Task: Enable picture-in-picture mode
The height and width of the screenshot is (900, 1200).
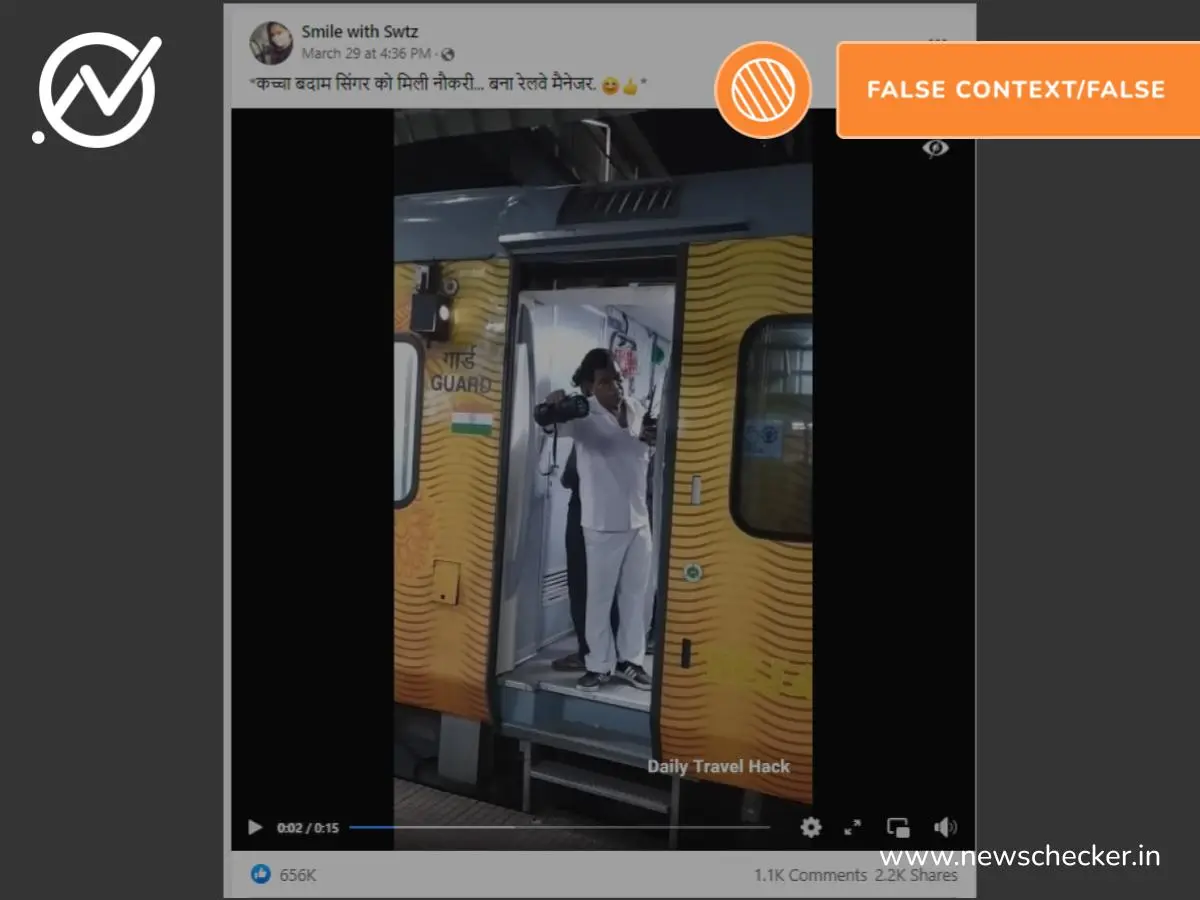Action: (898, 828)
